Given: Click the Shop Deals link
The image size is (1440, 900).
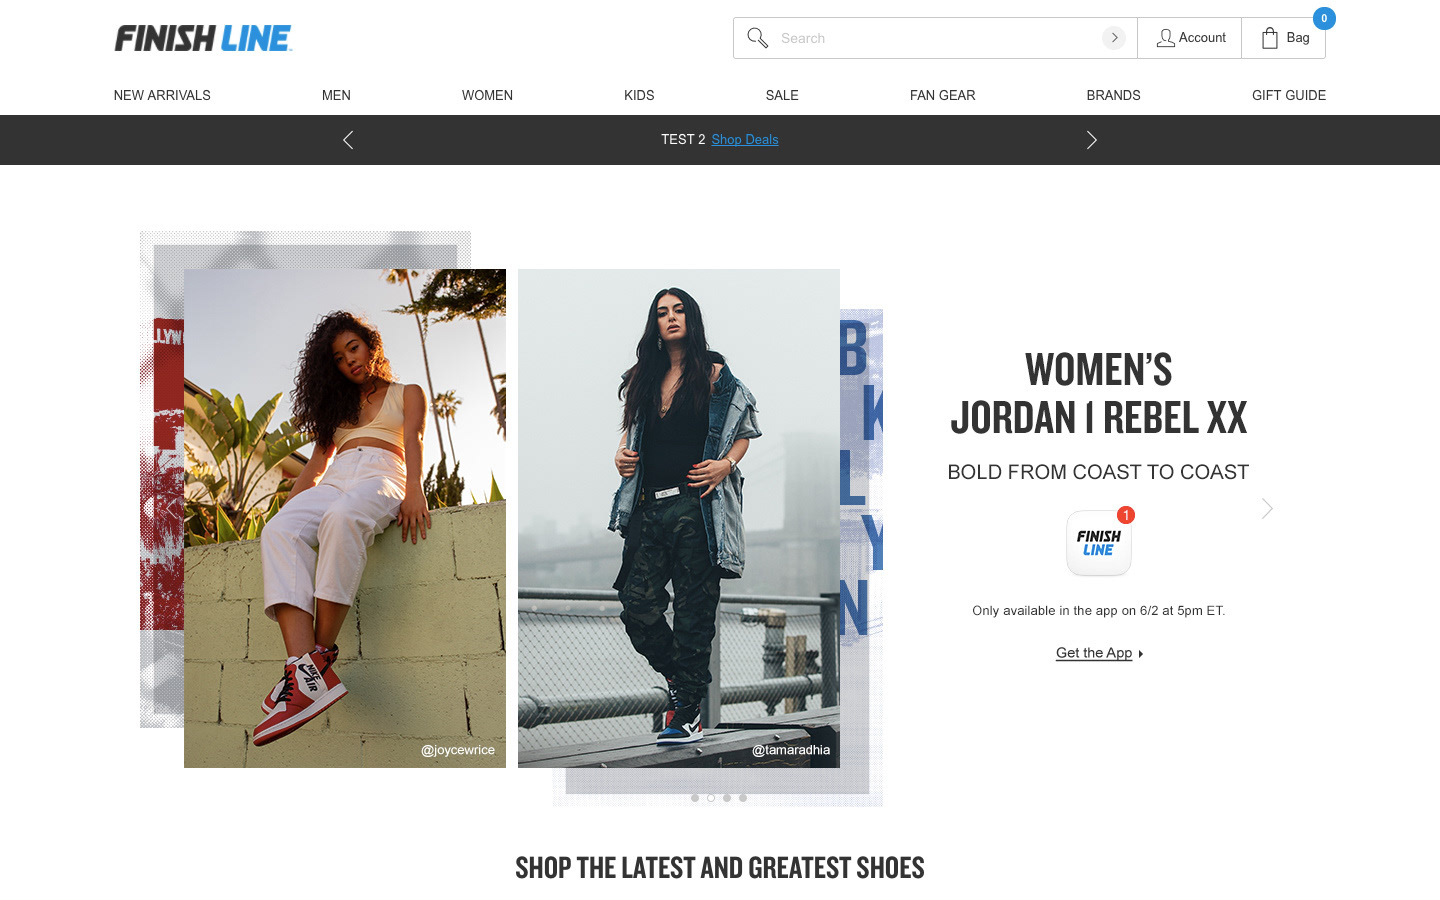Looking at the screenshot, I should point(745,140).
